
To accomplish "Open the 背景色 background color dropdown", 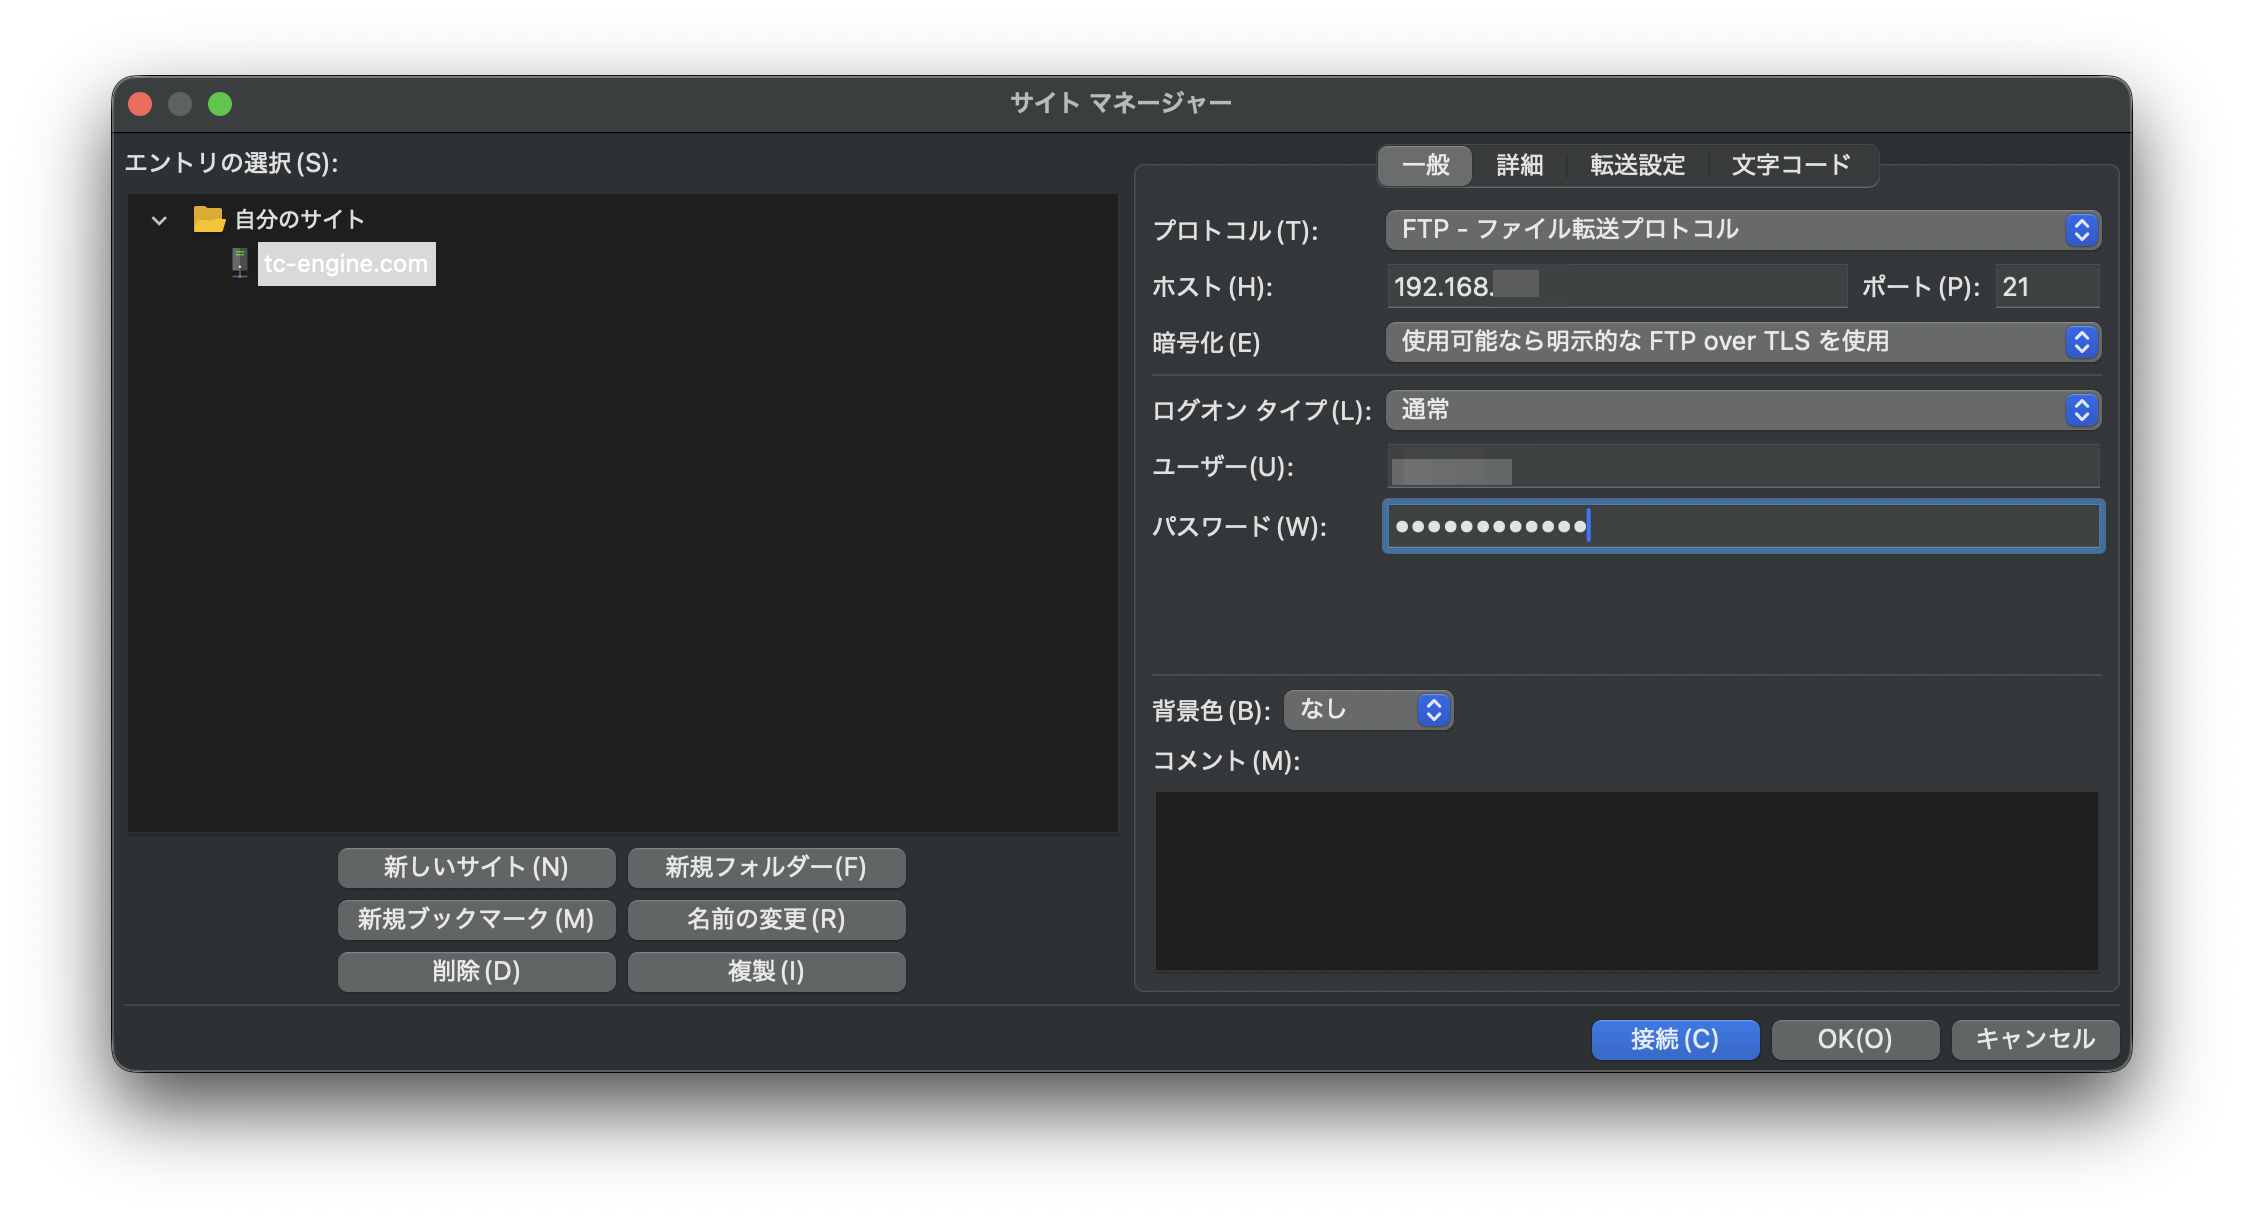I will click(x=1367, y=710).
